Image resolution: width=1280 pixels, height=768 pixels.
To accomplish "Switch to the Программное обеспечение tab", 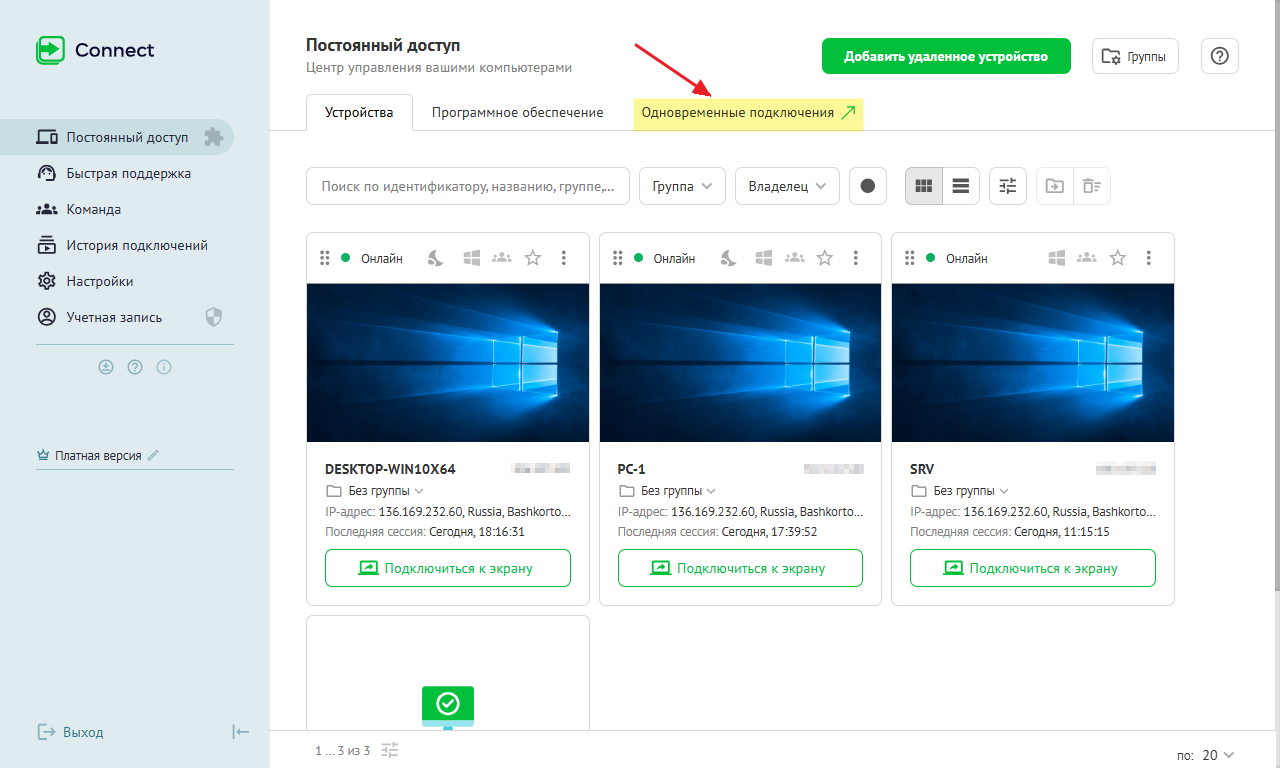I will 517,113.
